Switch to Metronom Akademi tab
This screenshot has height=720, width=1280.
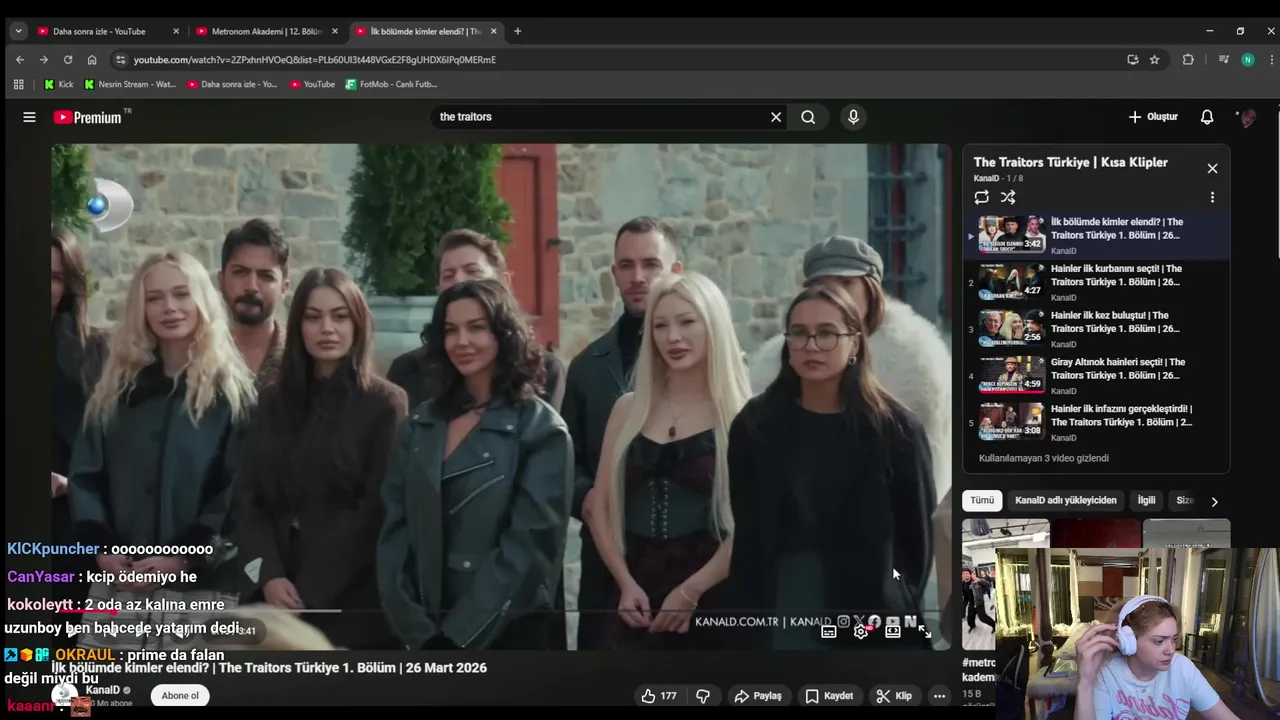point(267,31)
